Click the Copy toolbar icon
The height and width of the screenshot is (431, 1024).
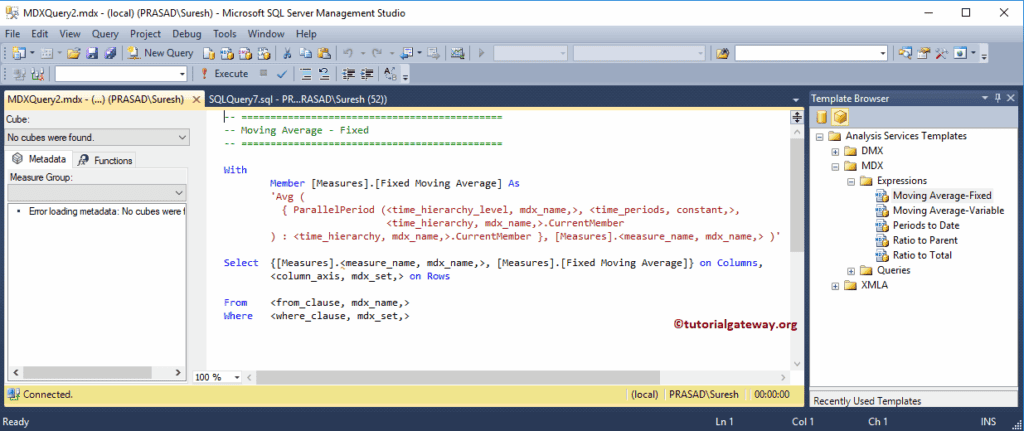click(x=305, y=53)
